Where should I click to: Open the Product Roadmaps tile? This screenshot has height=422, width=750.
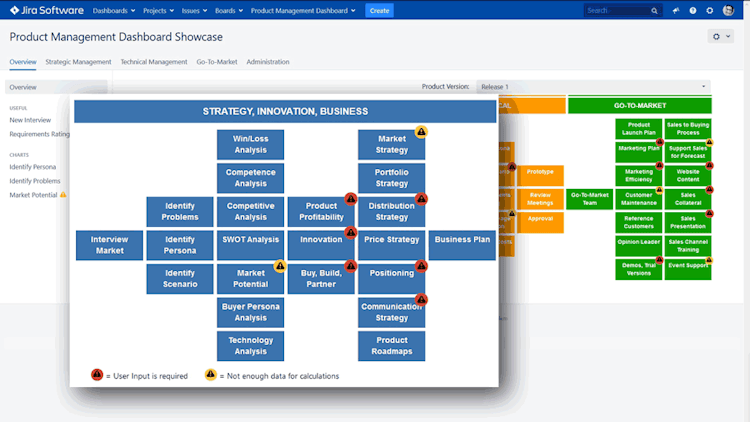[391, 346]
